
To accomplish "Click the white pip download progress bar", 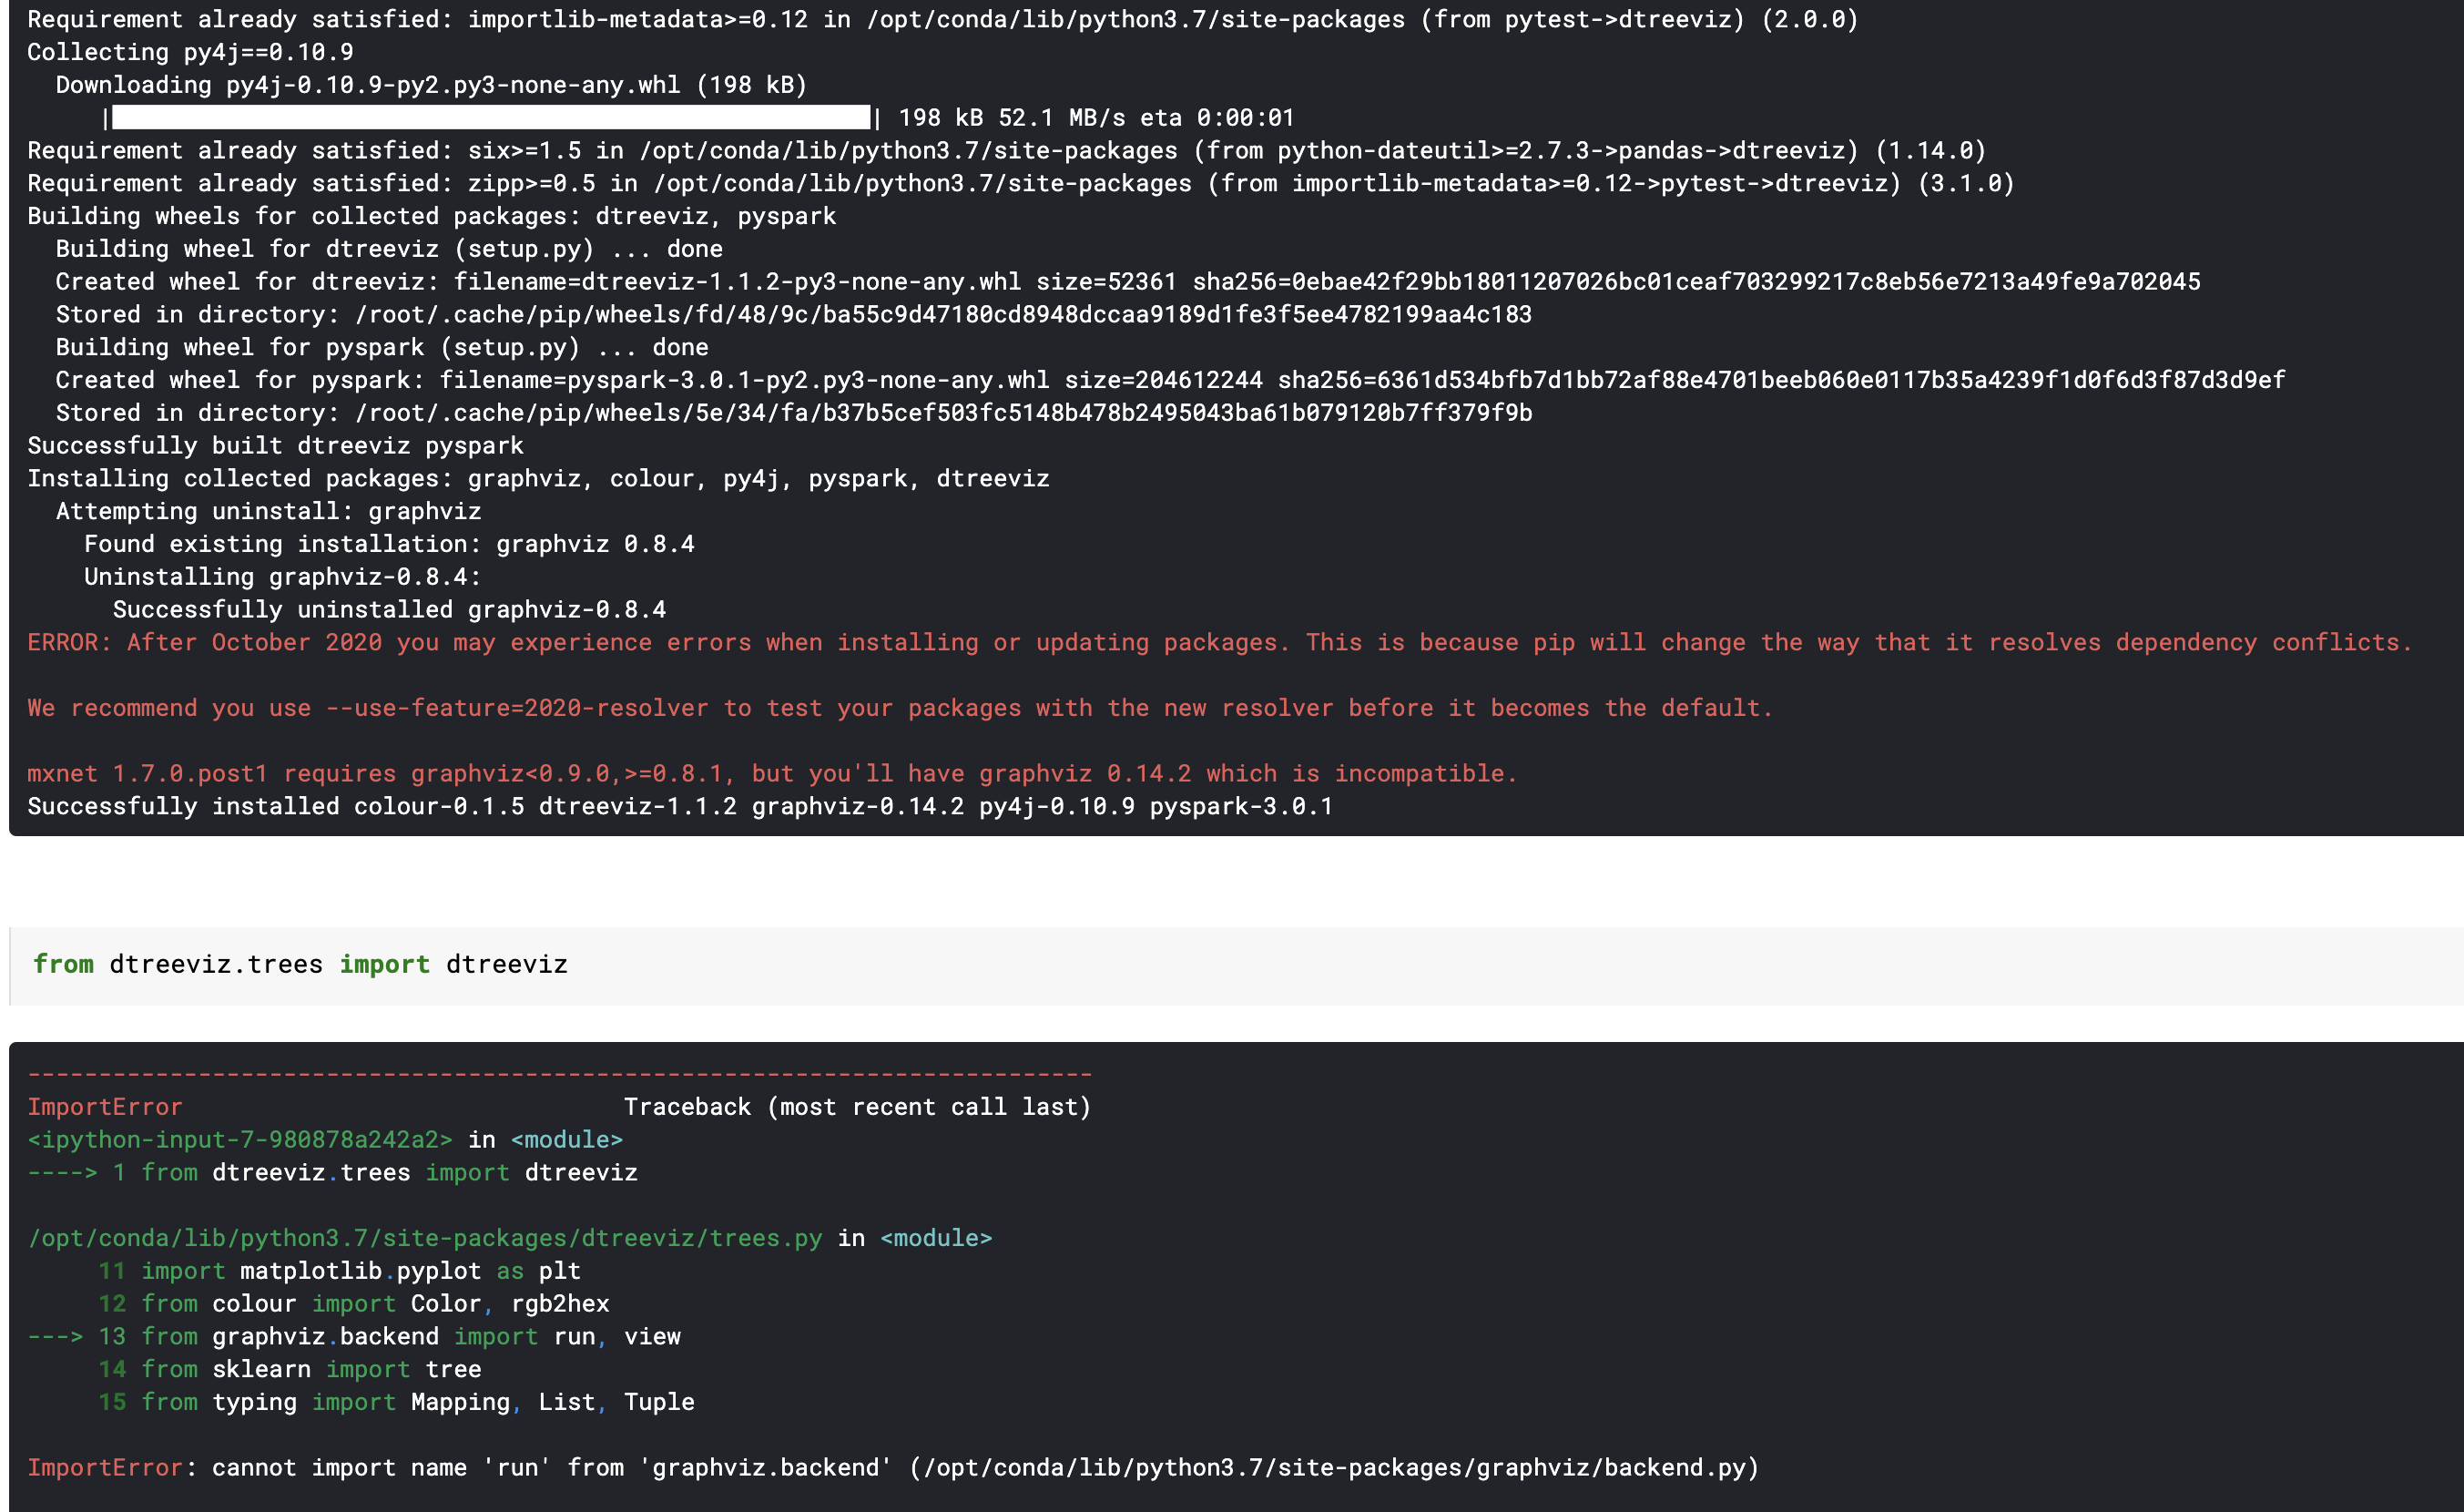I will (490, 118).
